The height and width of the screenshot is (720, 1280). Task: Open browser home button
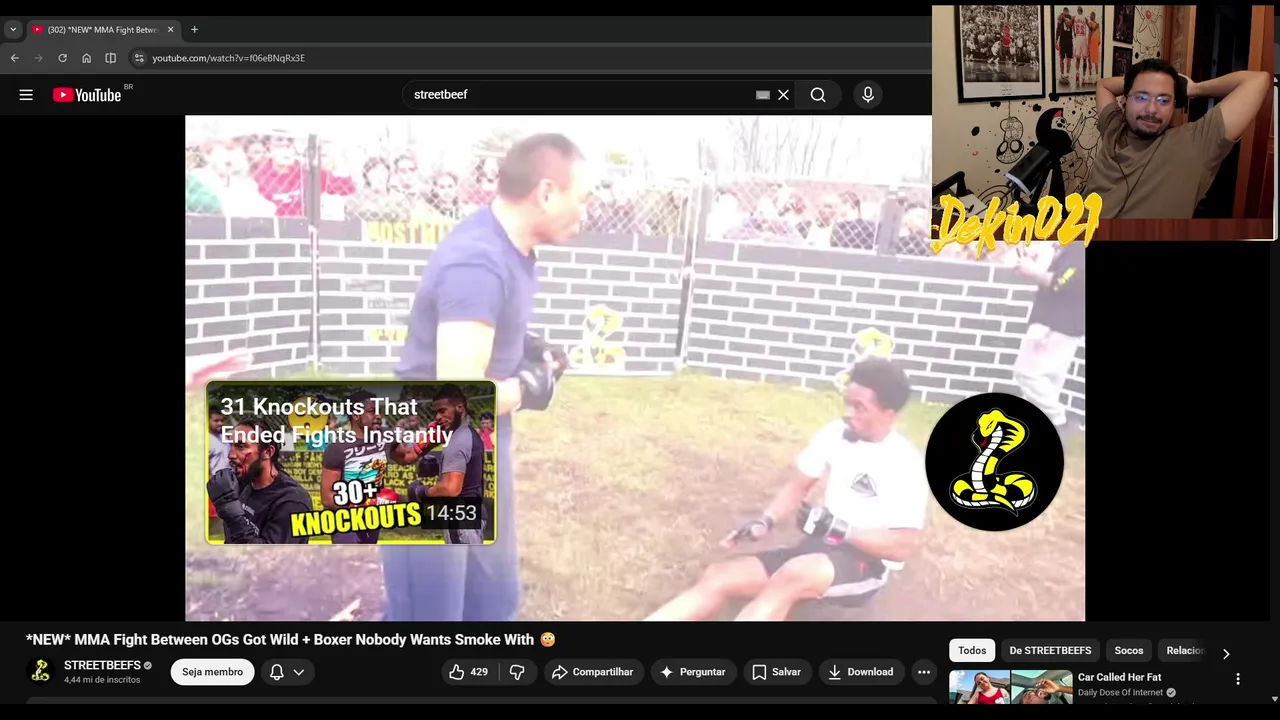(x=87, y=58)
